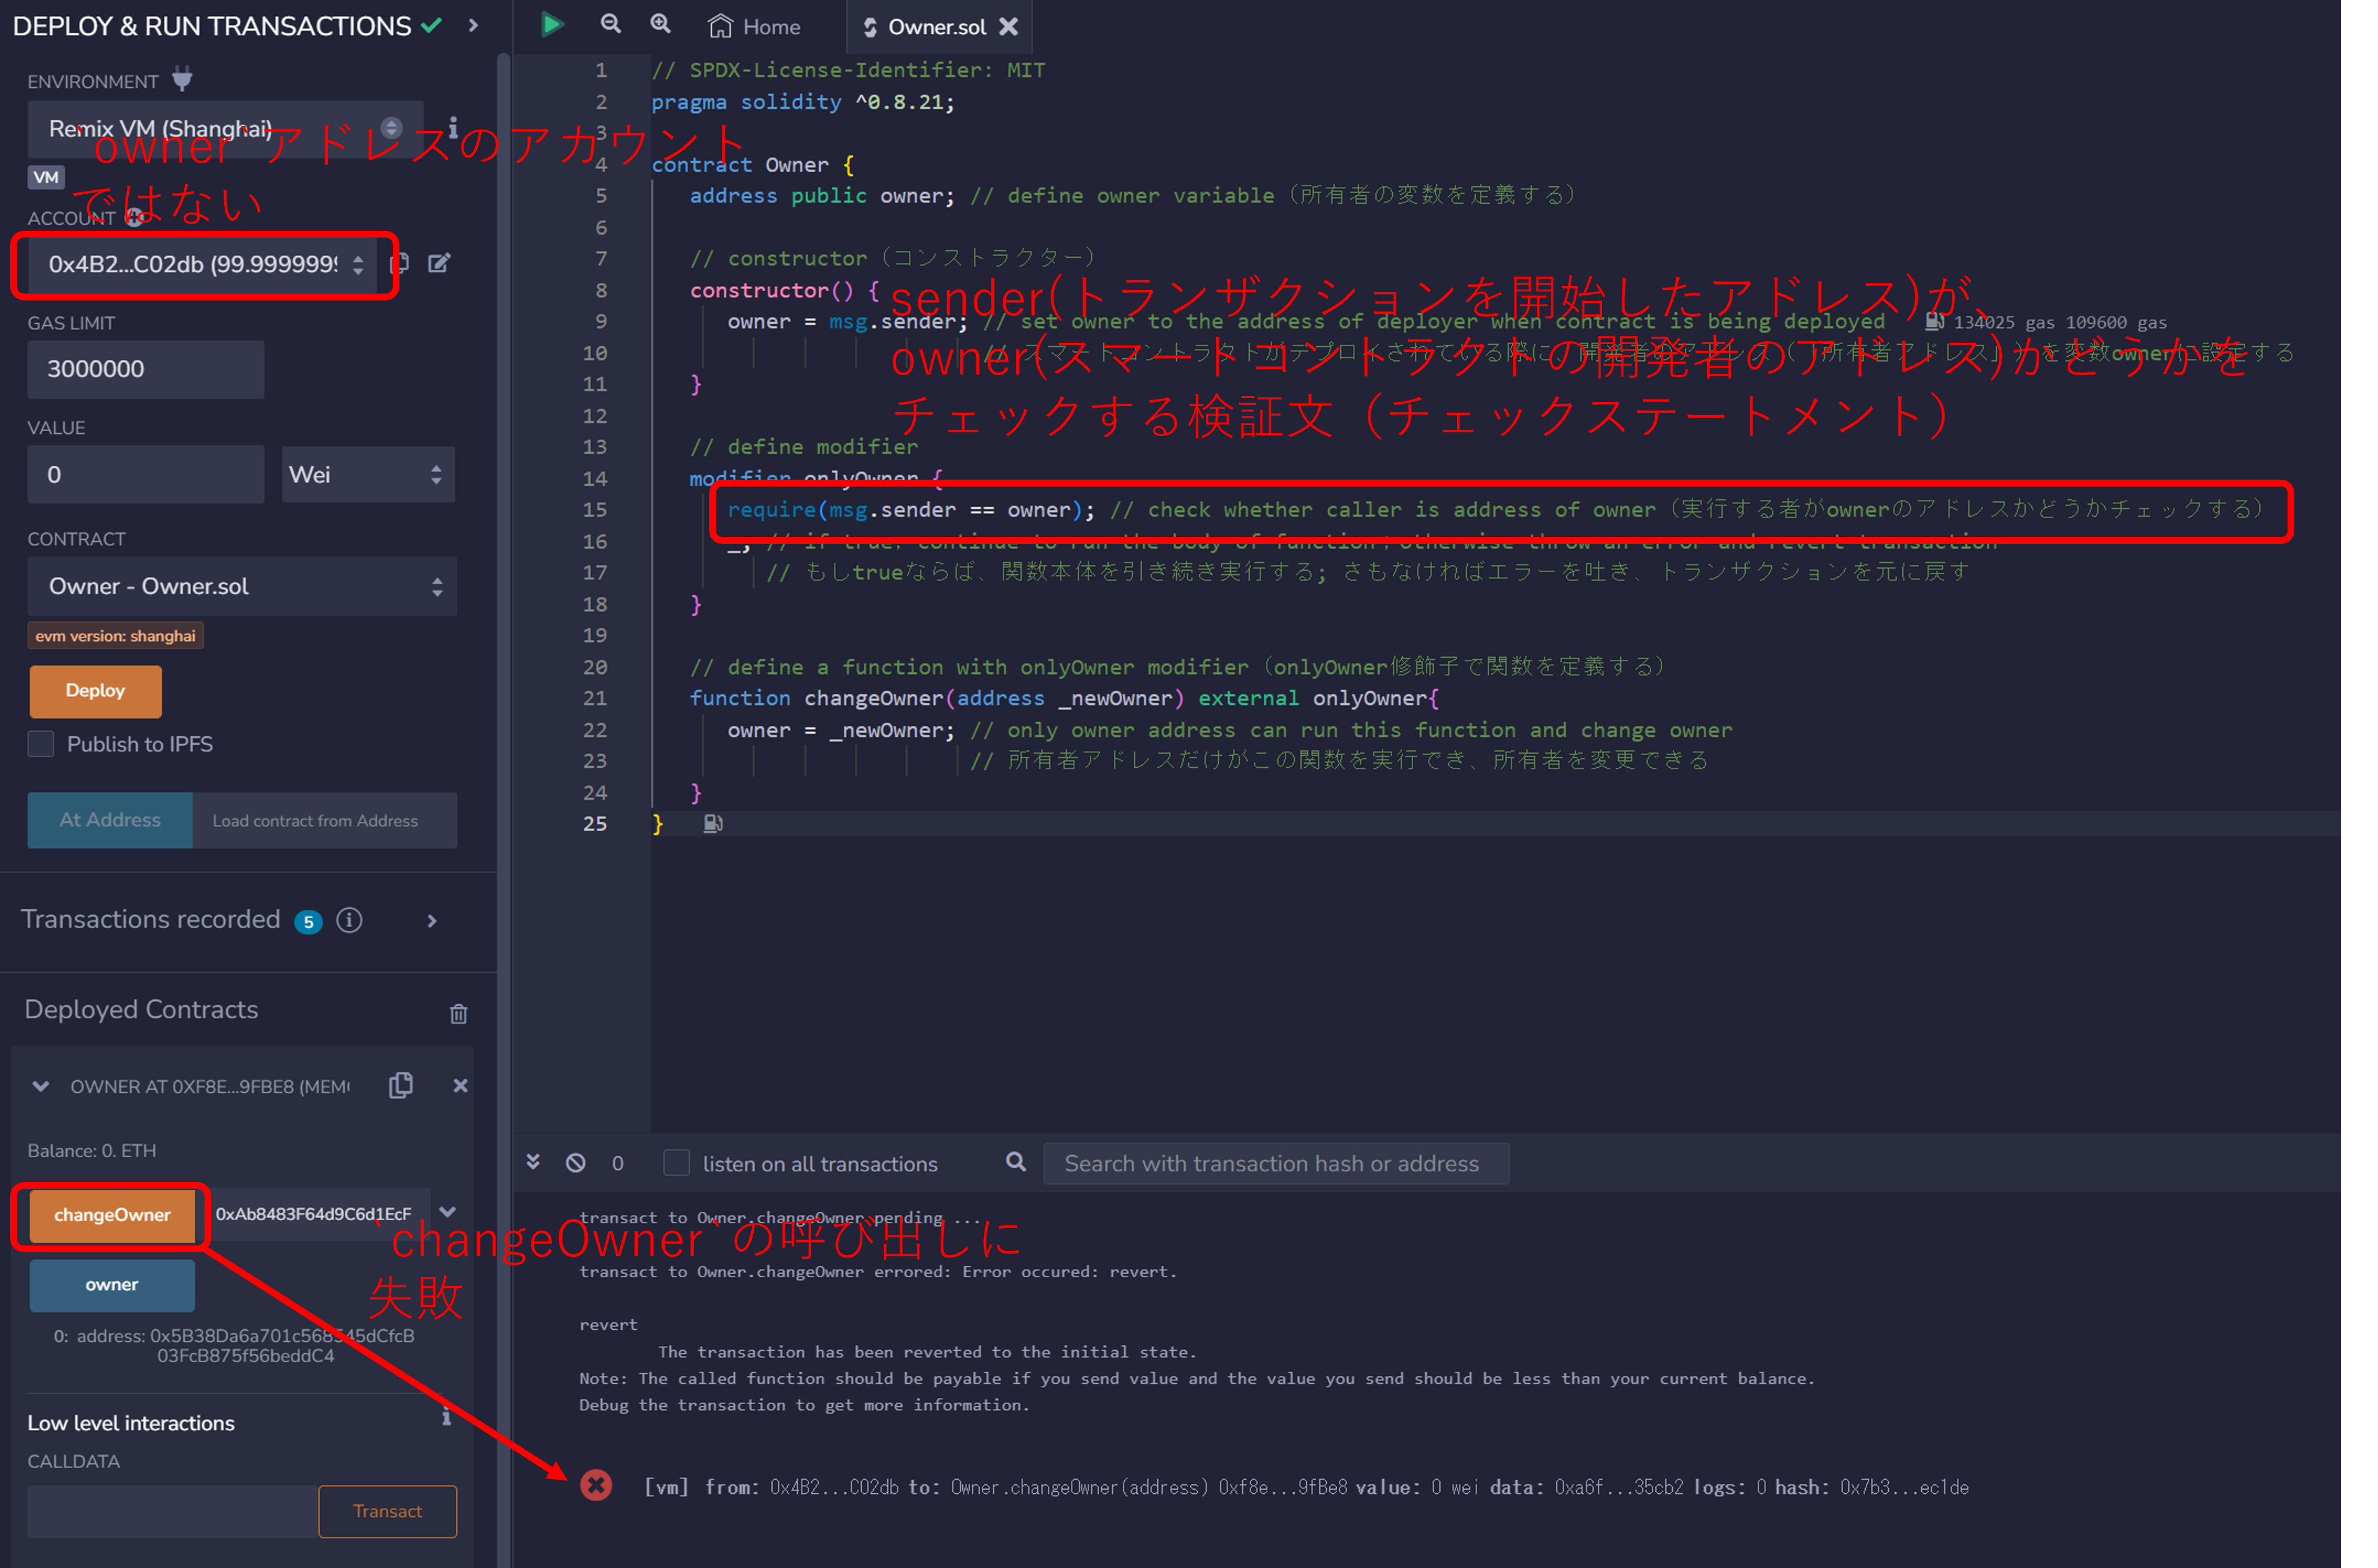Toggle listen on all transactions checkbox
This screenshot has height=1568, width=2378.
677,1163
